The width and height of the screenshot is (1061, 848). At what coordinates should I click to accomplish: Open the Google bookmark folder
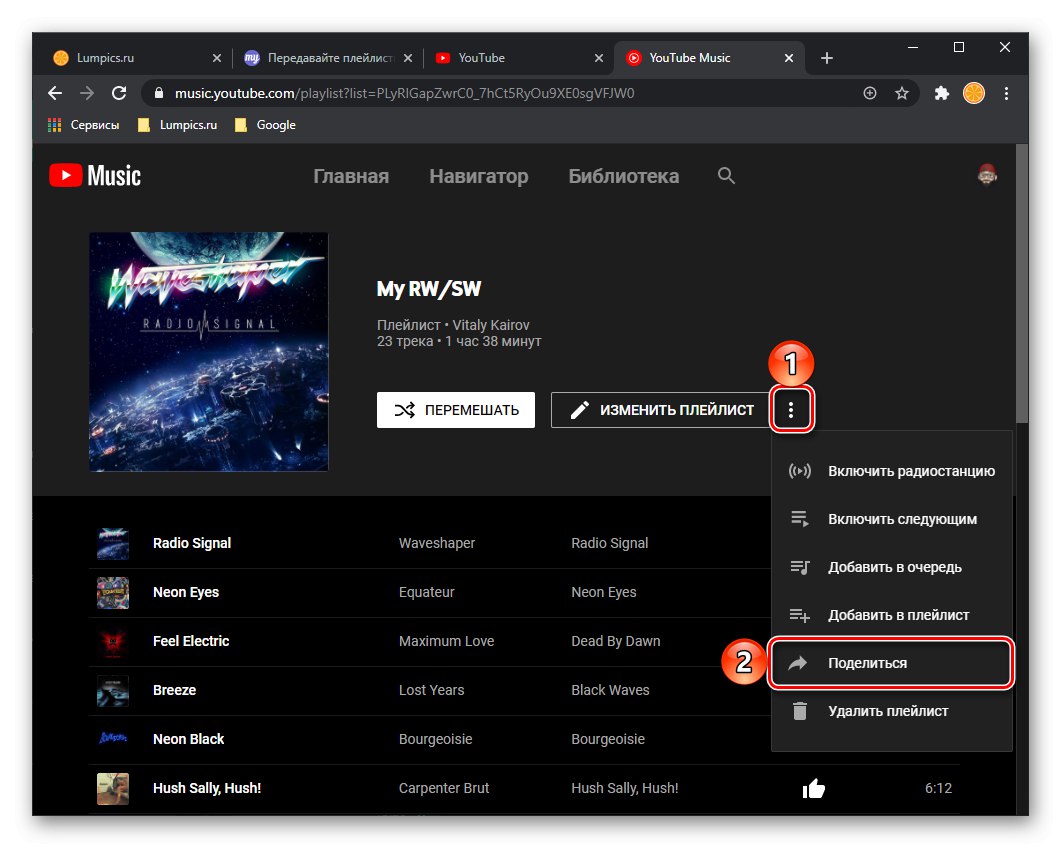tap(265, 125)
